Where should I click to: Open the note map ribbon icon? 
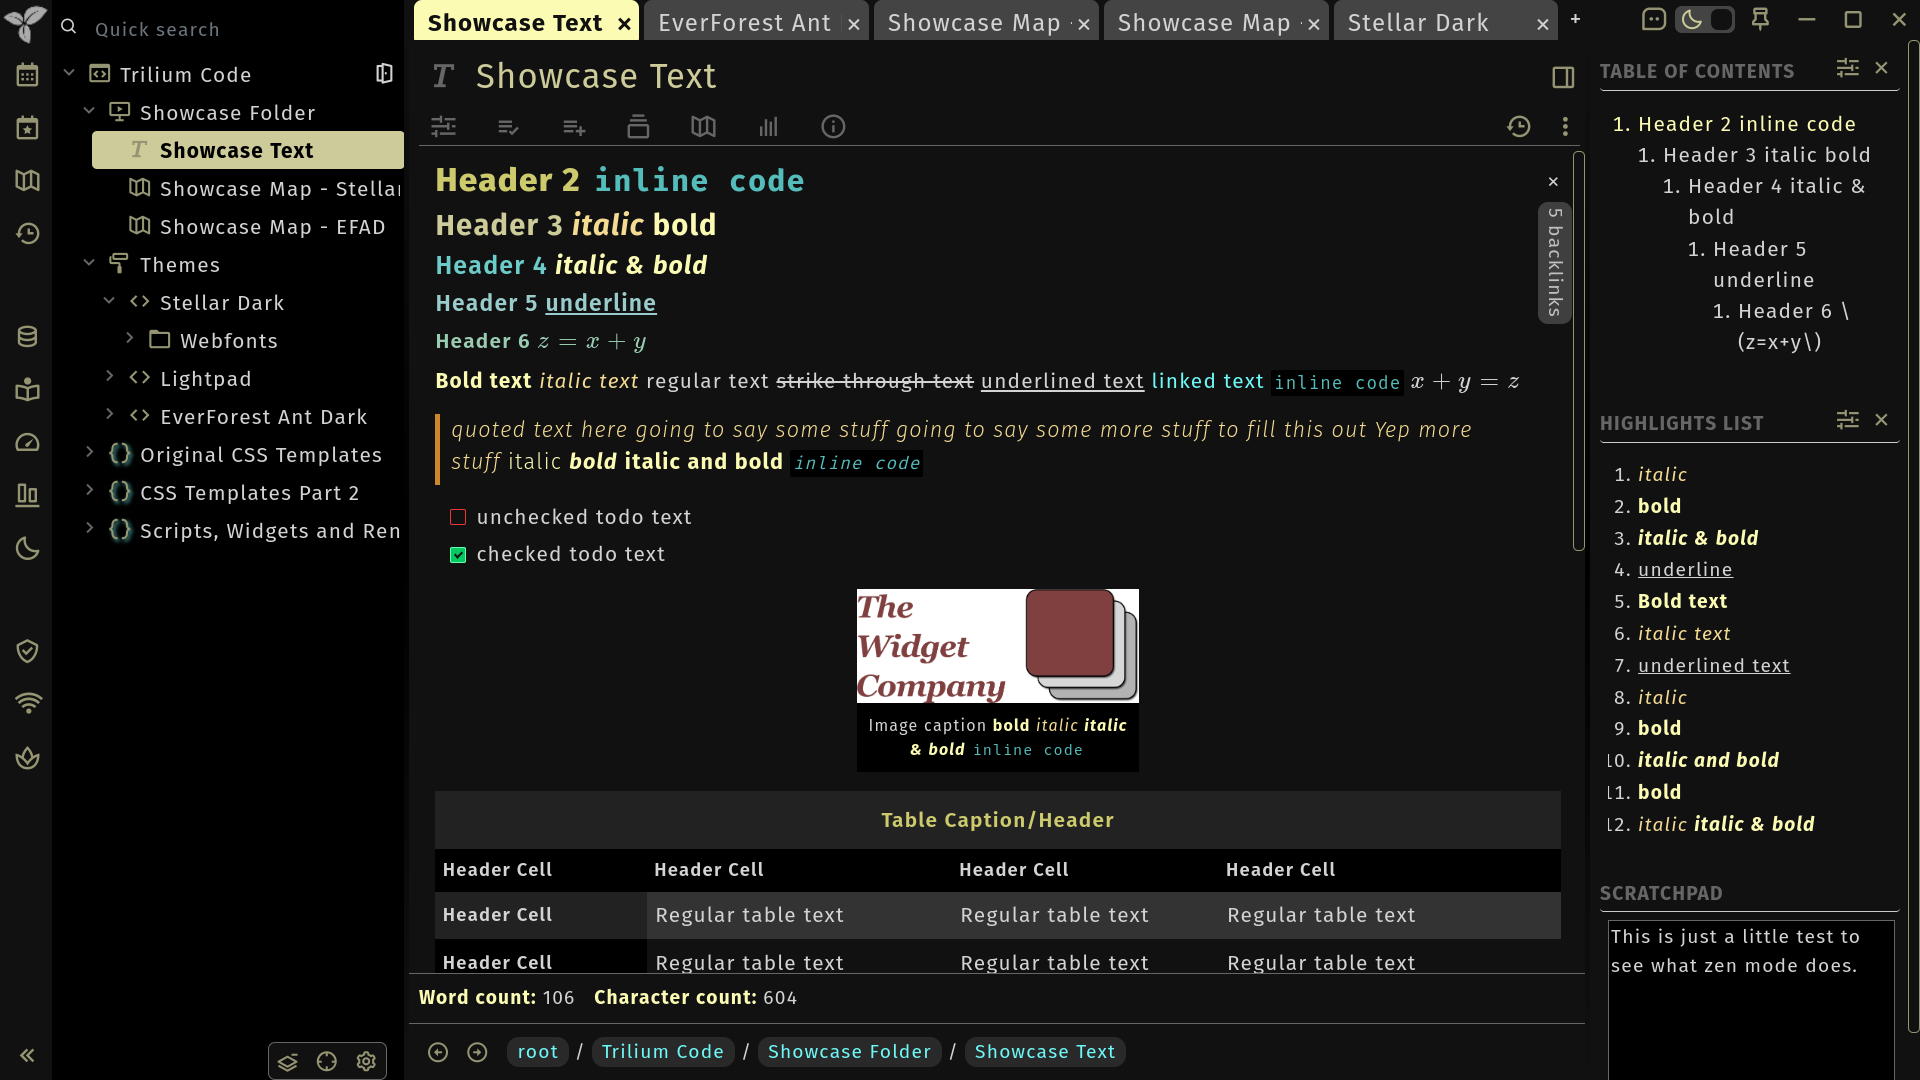(x=703, y=127)
